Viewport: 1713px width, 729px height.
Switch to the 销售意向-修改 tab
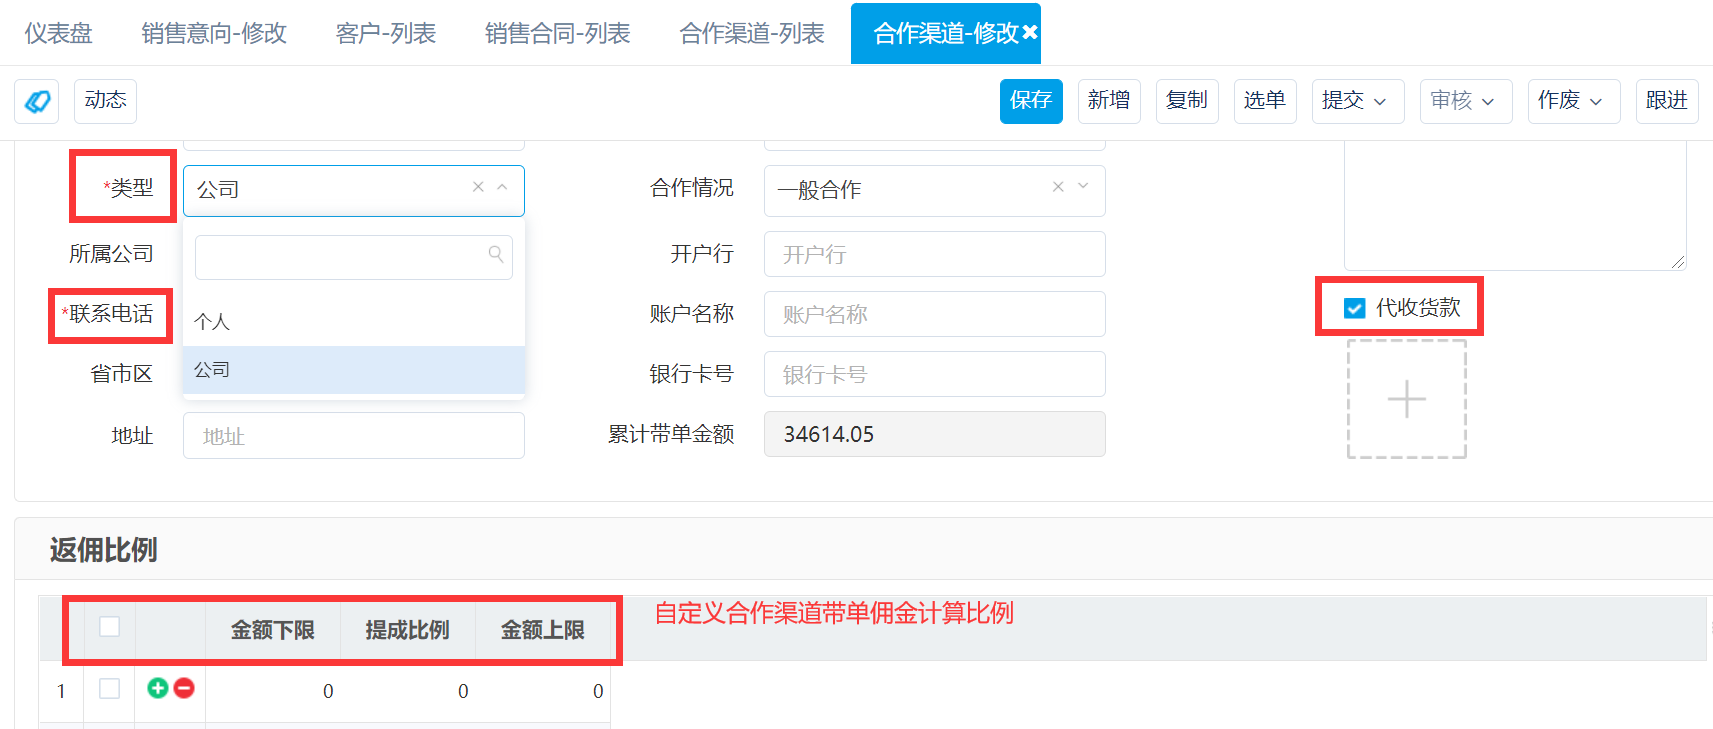coord(214,33)
